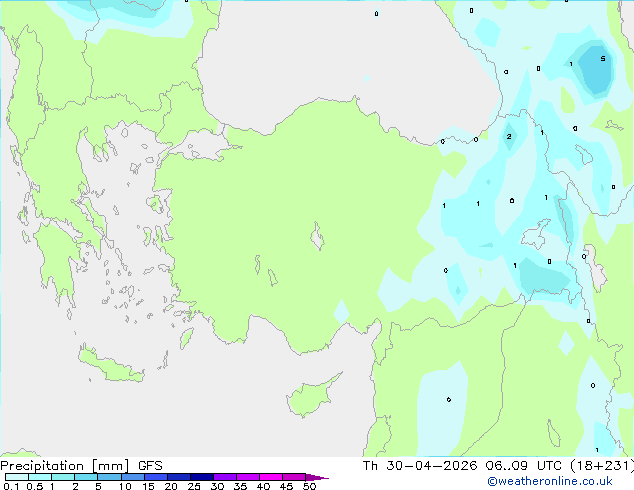Select the 0.5–1 mm legend swatch
The image size is (634, 490).
[x=40, y=477]
